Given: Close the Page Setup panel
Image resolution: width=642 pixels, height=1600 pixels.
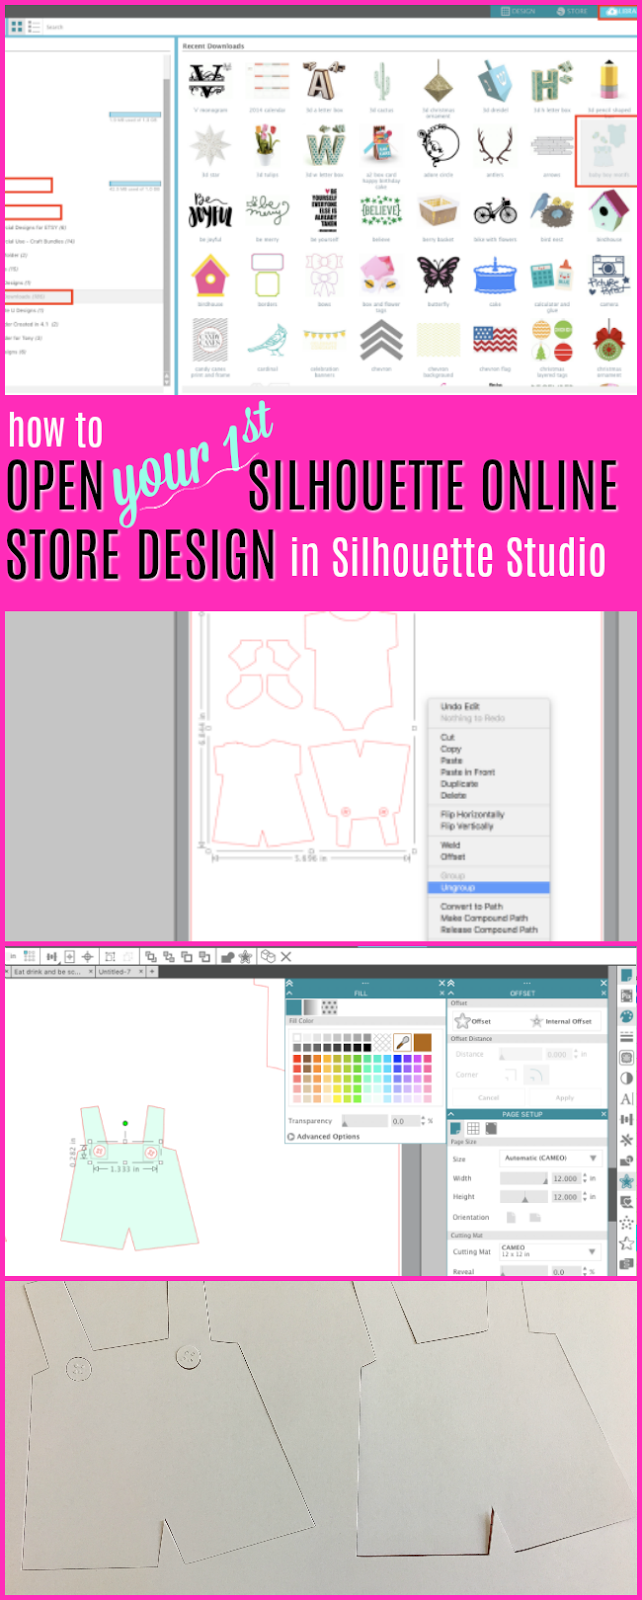Looking at the screenshot, I should pos(603,1113).
